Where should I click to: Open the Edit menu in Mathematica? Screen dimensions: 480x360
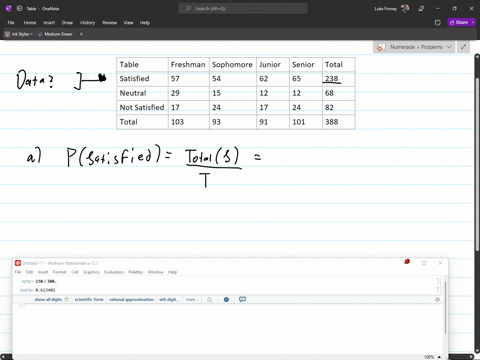click(x=29, y=272)
